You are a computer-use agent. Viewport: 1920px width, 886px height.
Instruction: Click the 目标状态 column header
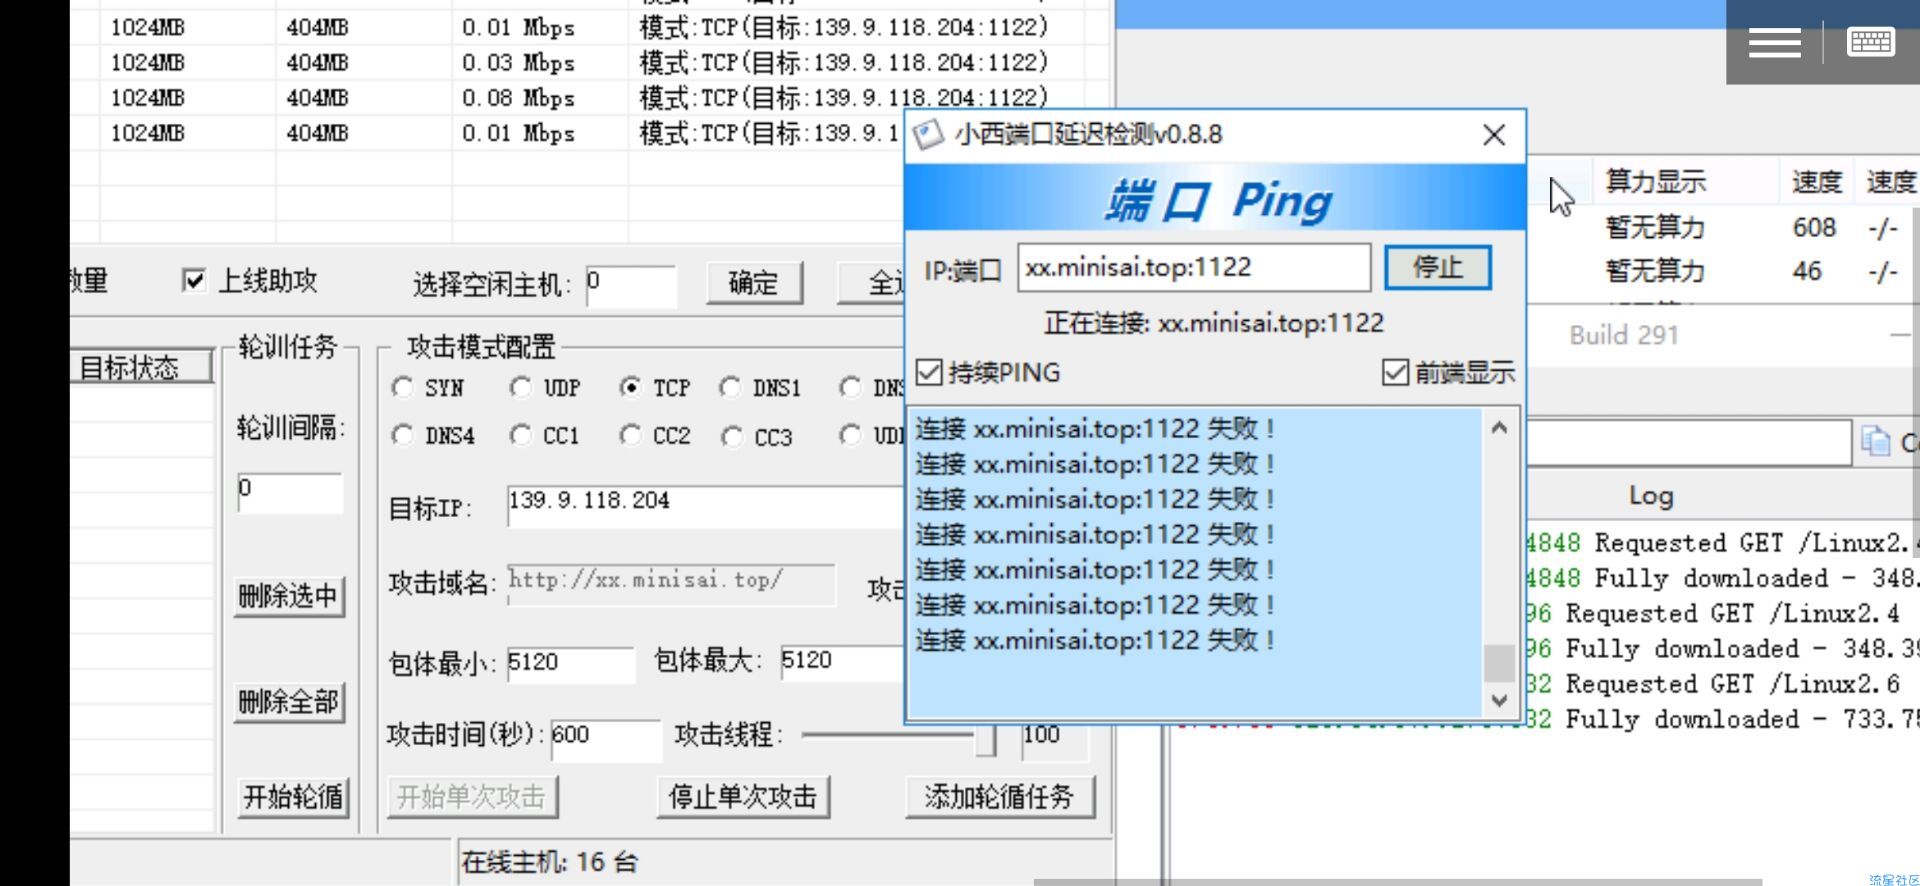click(x=142, y=367)
